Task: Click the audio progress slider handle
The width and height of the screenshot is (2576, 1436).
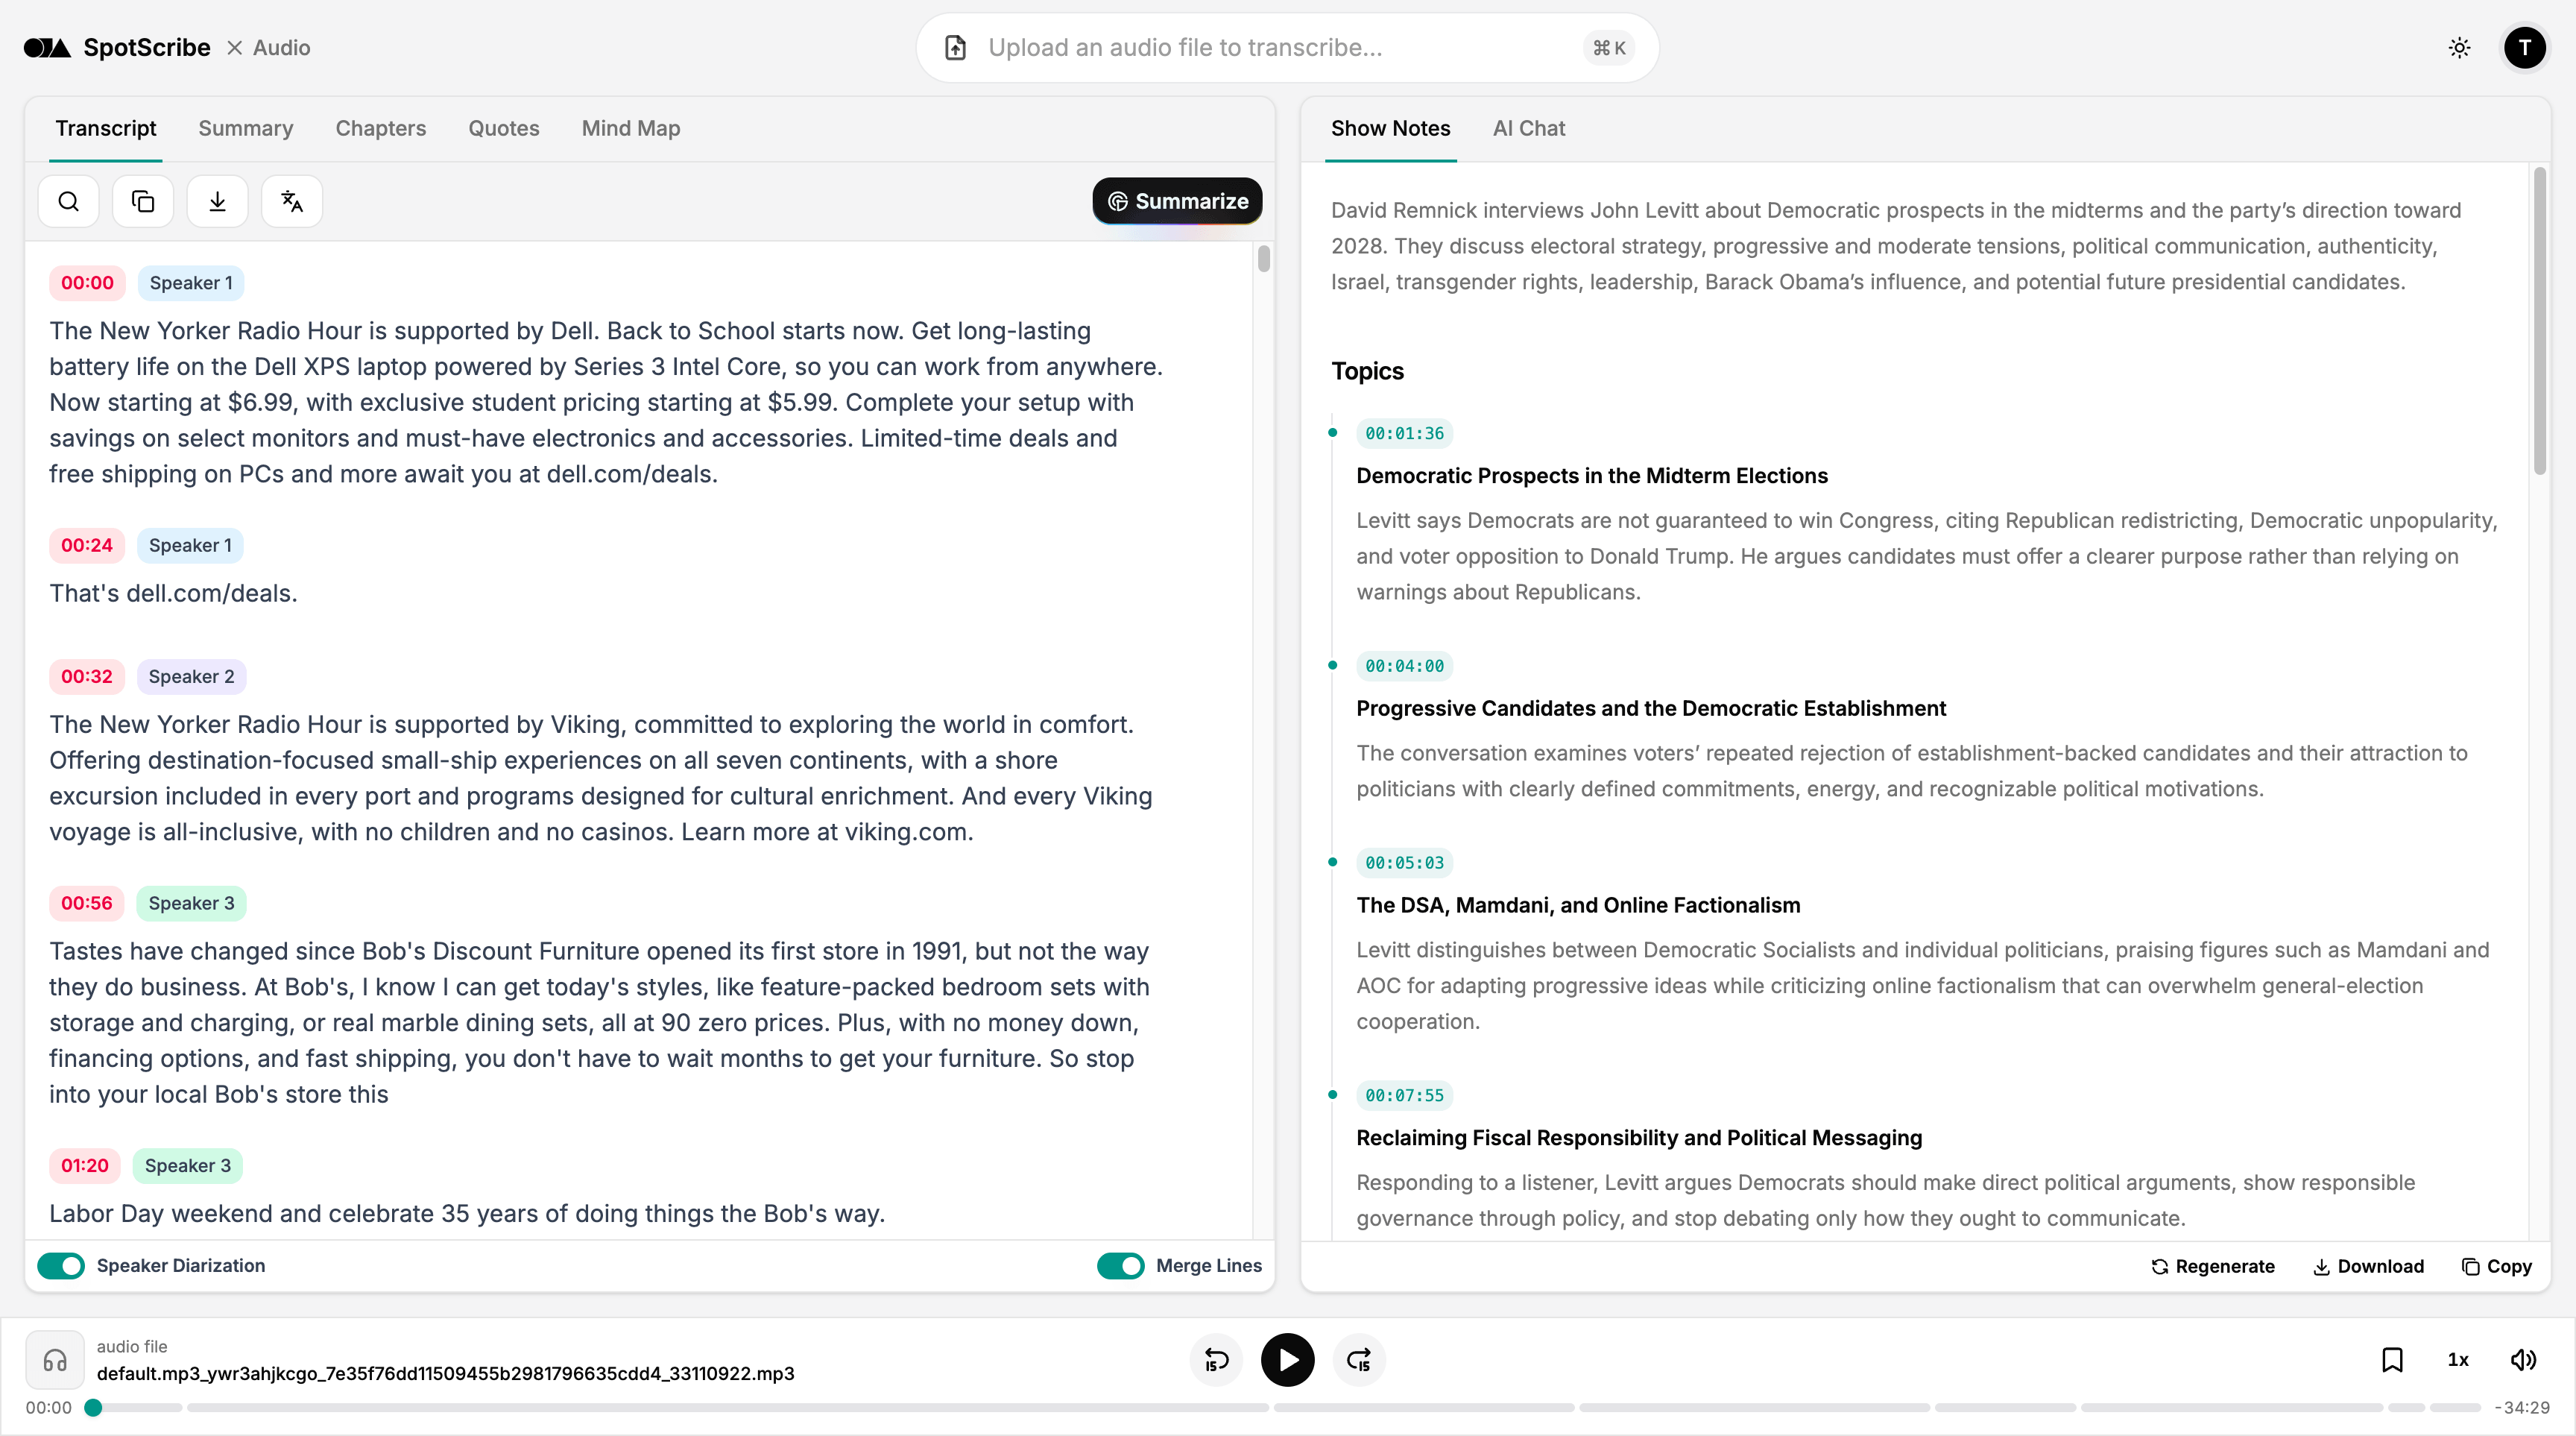Action: tap(93, 1408)
